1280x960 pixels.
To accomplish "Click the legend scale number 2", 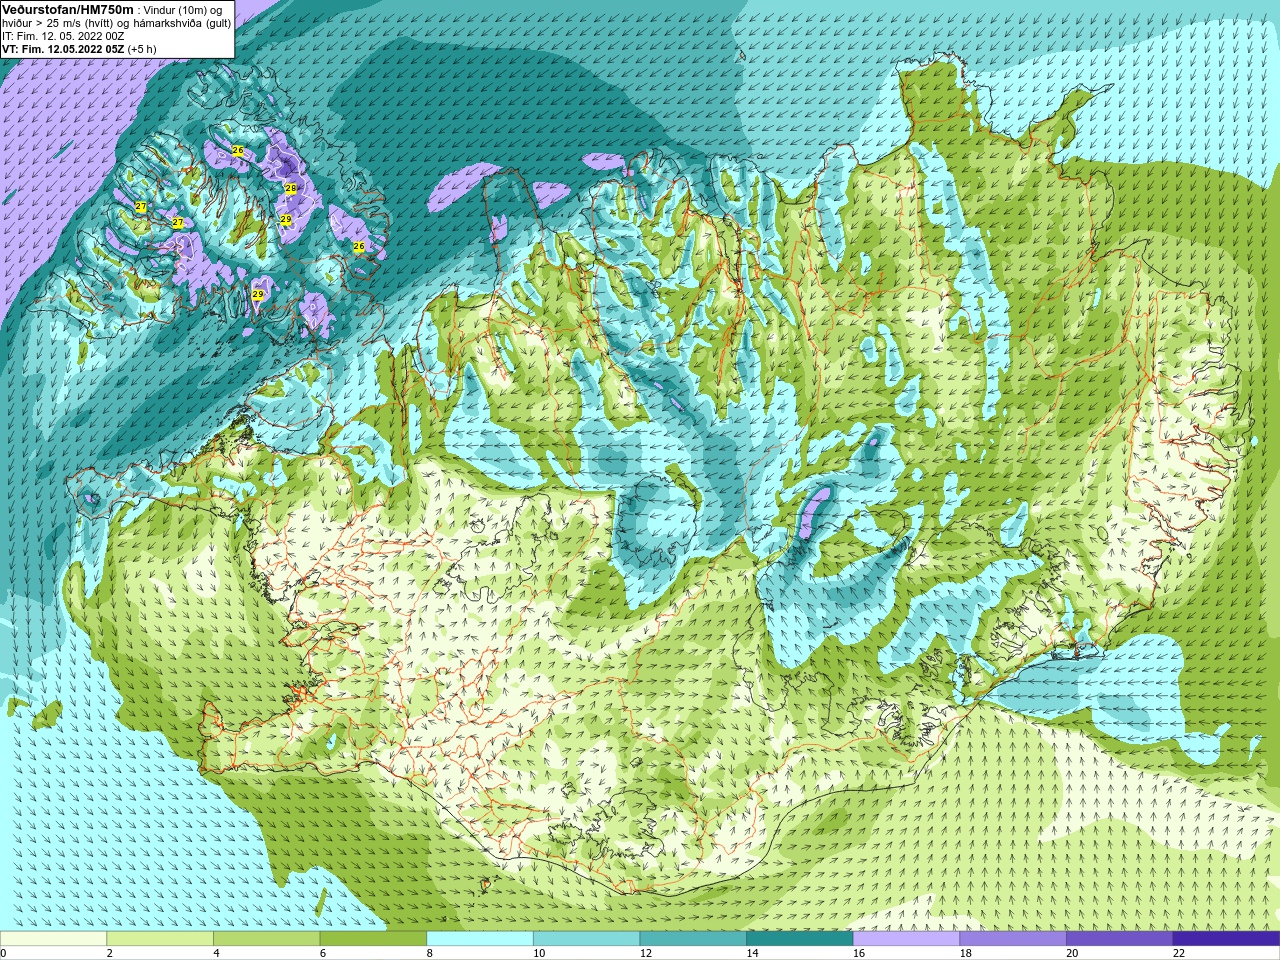I will (x=109, y=953).
